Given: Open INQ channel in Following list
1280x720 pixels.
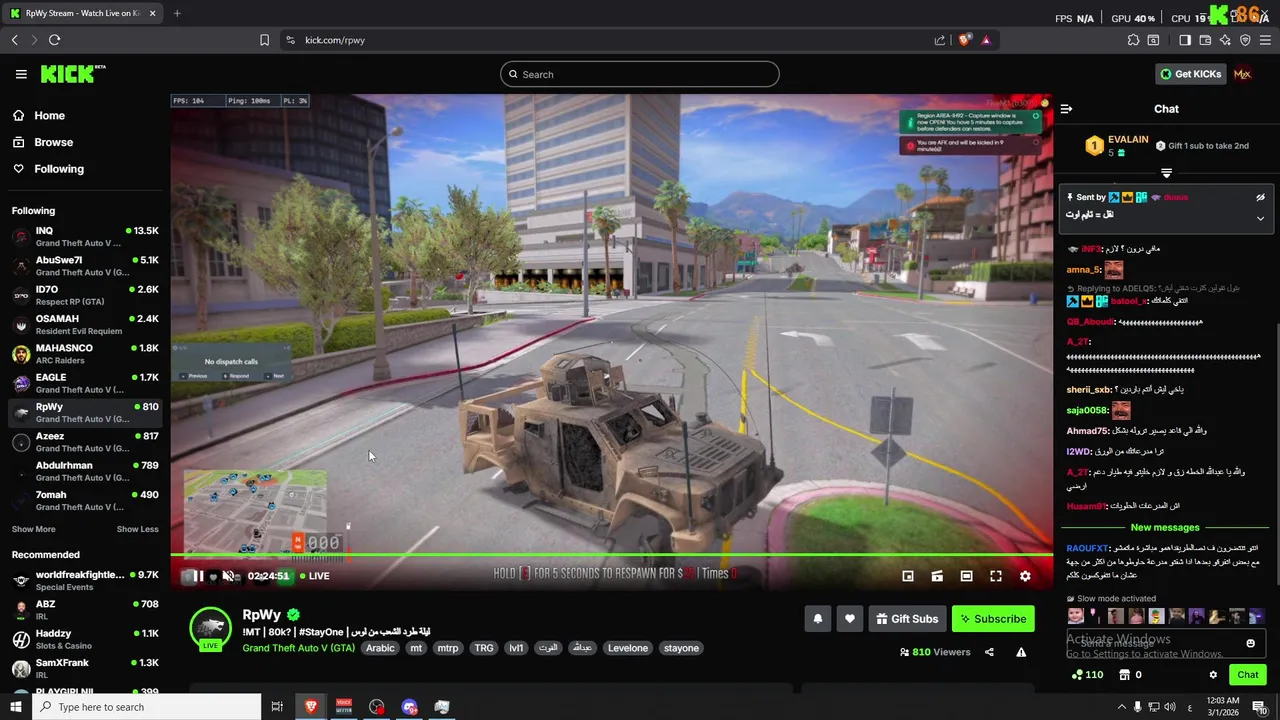Looking at the screenshot, I should tap(85, 237).
